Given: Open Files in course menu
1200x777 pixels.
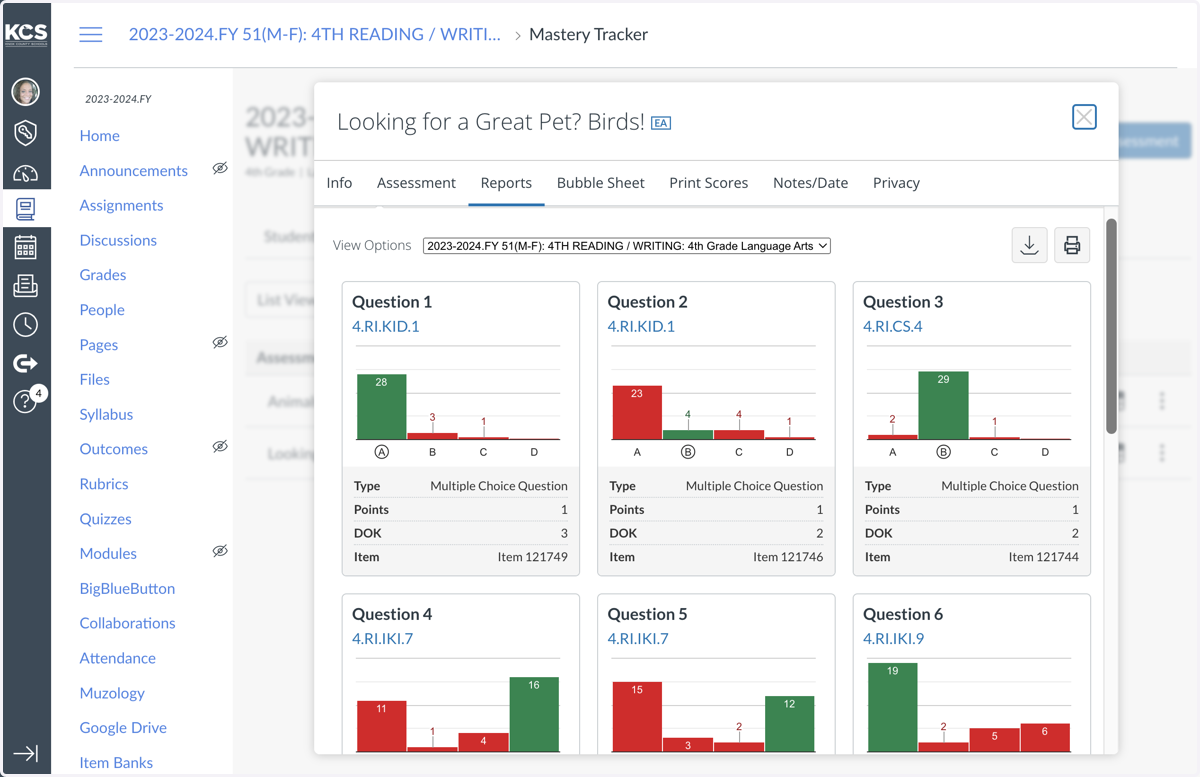Looking at the screenshot, I should pos(95,379).
